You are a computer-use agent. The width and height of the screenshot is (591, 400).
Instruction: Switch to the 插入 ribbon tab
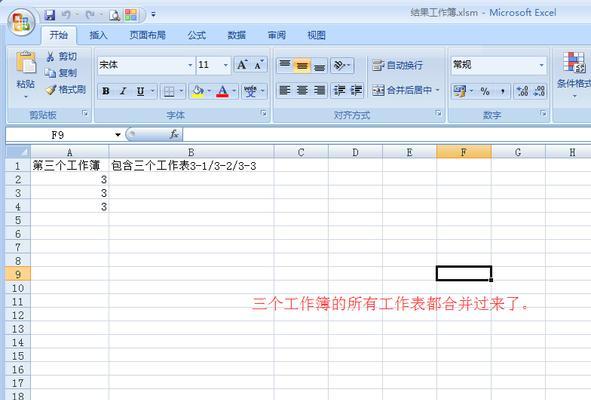[98, 35]
